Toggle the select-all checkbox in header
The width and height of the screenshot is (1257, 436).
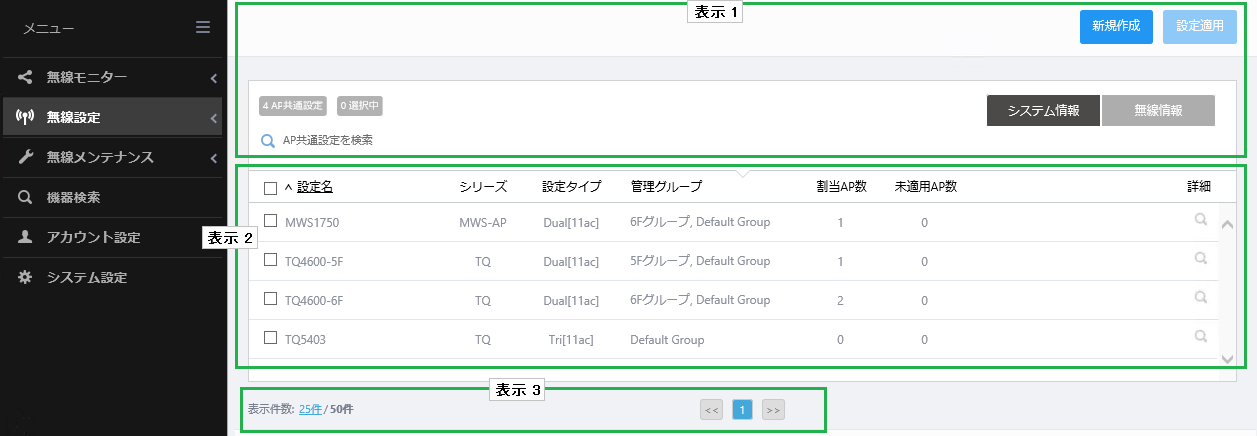pyautogui.click(x=270, y=187)
